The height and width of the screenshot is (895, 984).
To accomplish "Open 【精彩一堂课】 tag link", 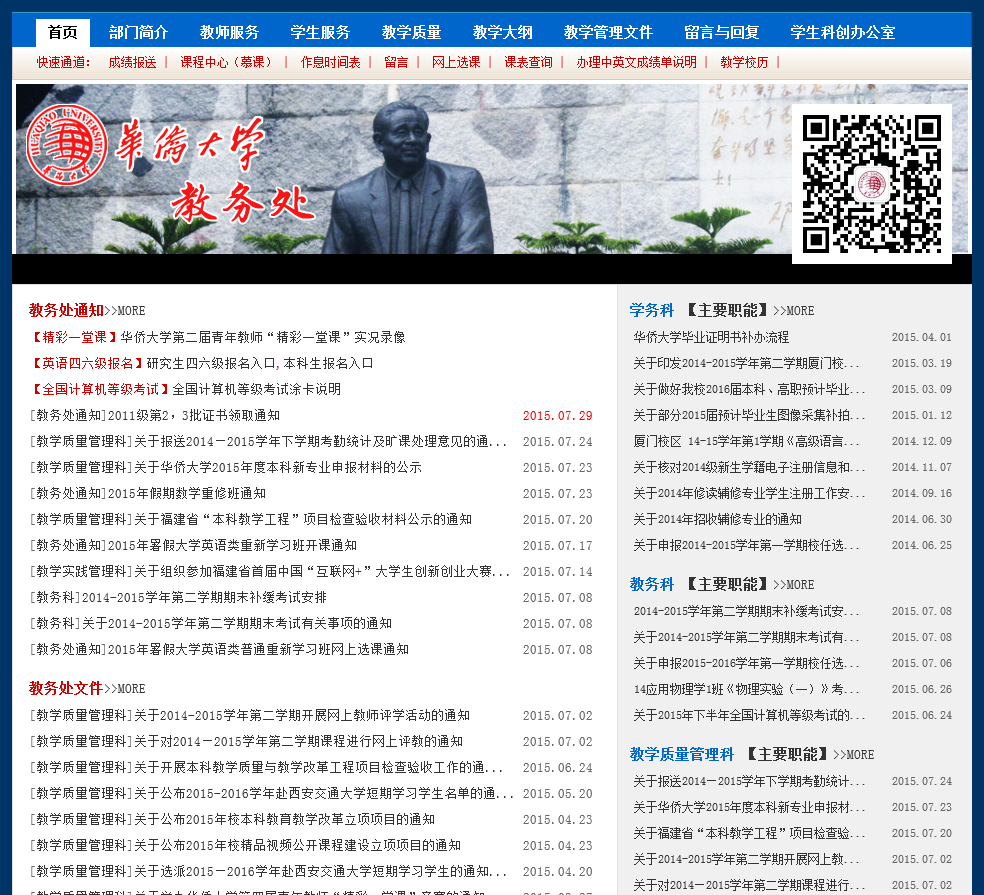I will click(x=74, y=338).
